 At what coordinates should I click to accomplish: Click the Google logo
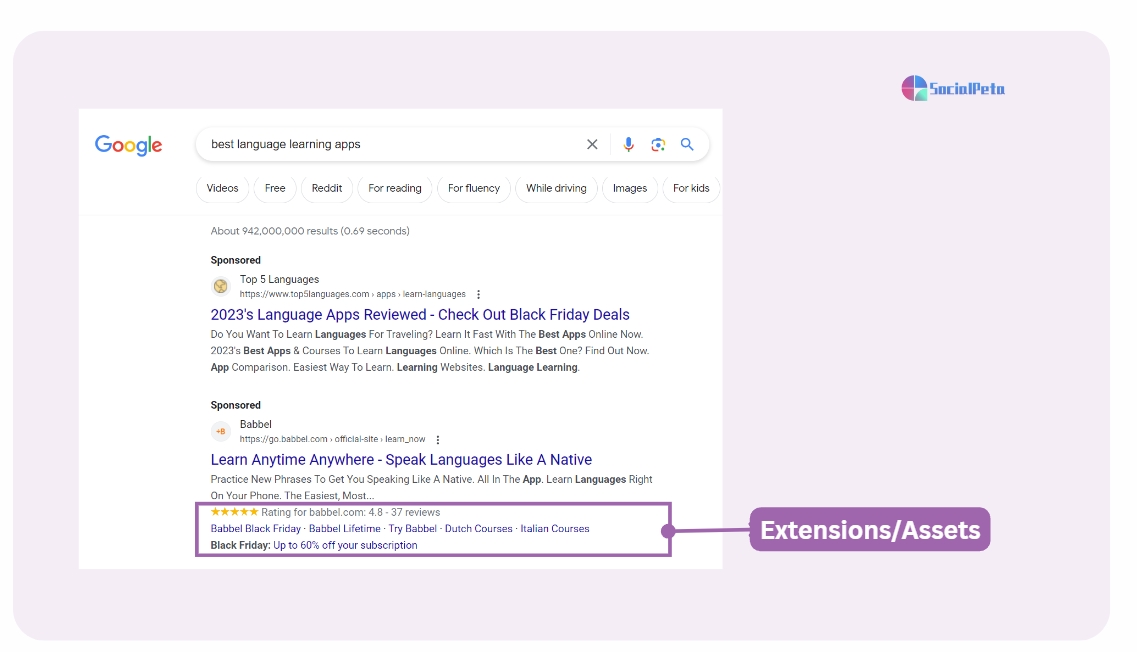pos(128,145)
